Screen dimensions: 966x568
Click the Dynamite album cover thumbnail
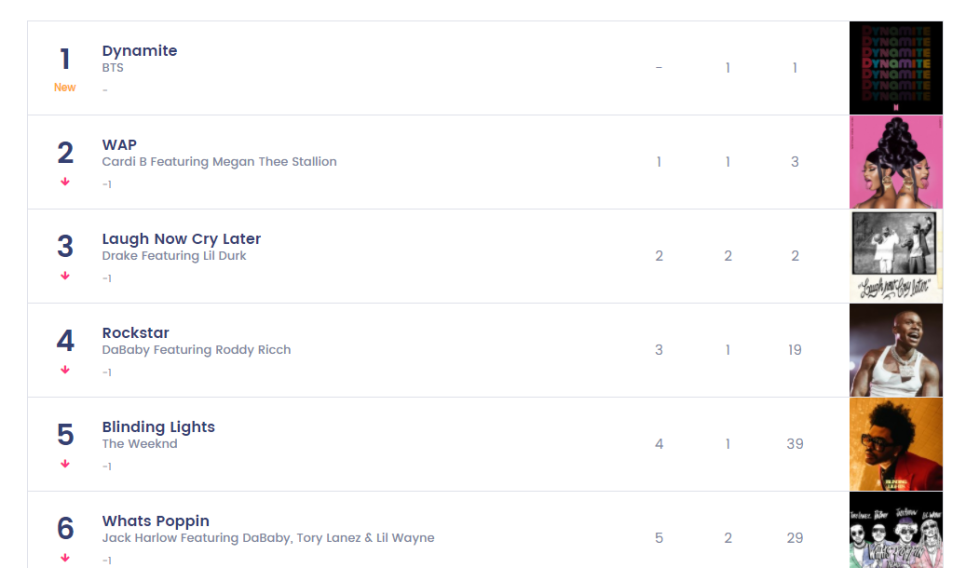(x=896, y=68)
